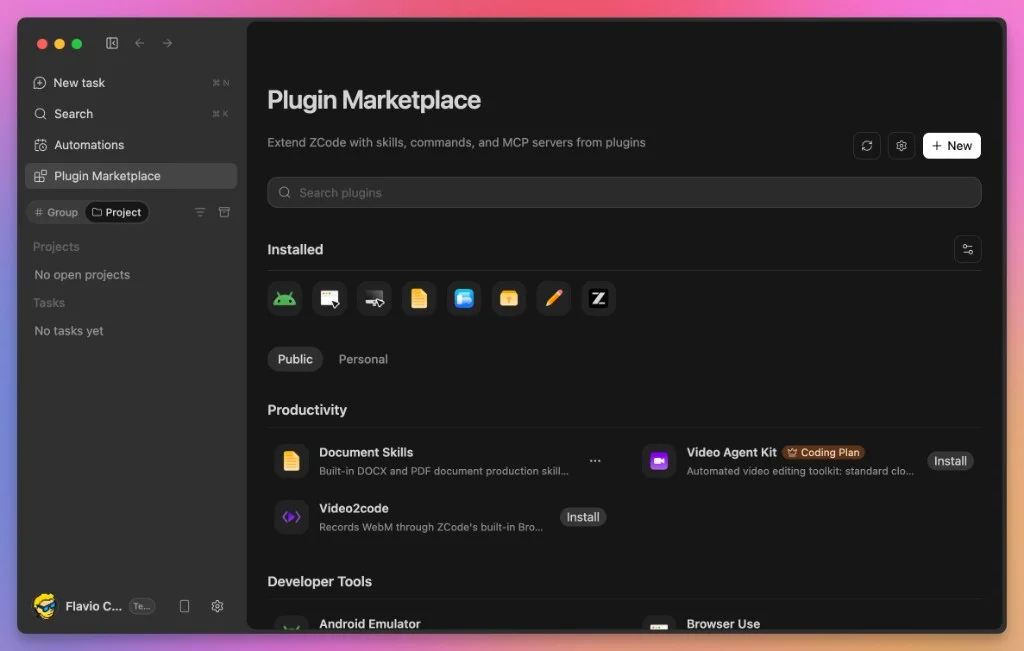
Task: Open Video Agent Kit plugin entry
Action: pyautogui.click(x=808, y=461)
